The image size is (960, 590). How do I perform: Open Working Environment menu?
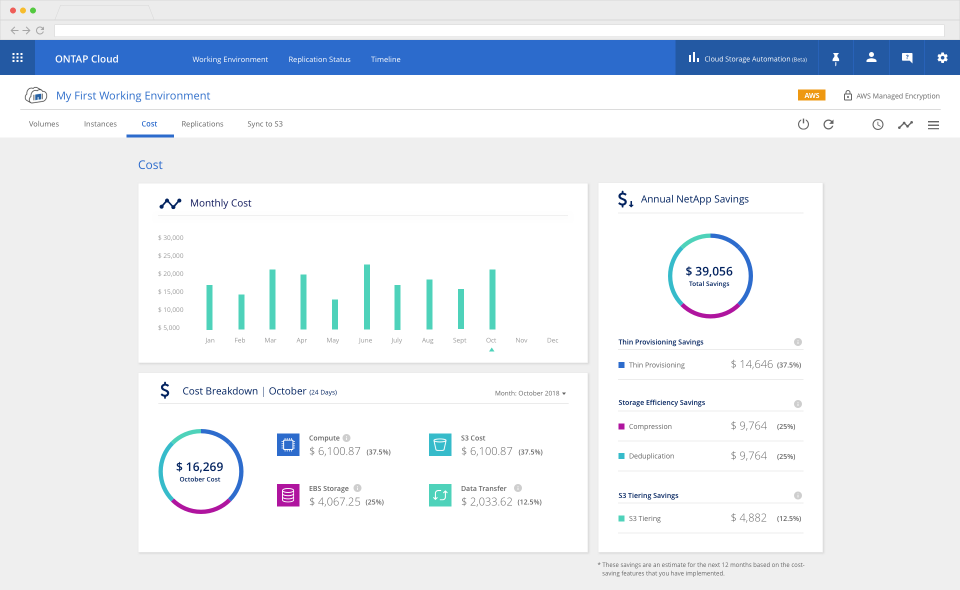[x=230, y=59]
